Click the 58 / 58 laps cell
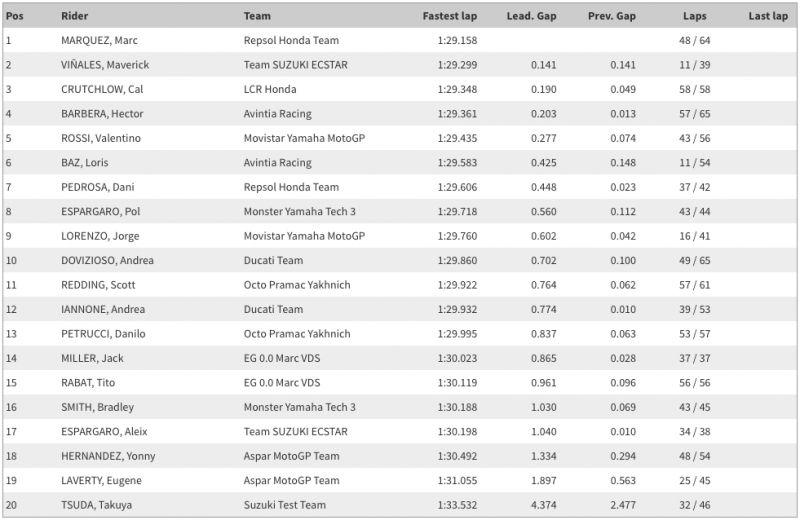Viewport: 800px width, 520px height. [x=694, y=89]
